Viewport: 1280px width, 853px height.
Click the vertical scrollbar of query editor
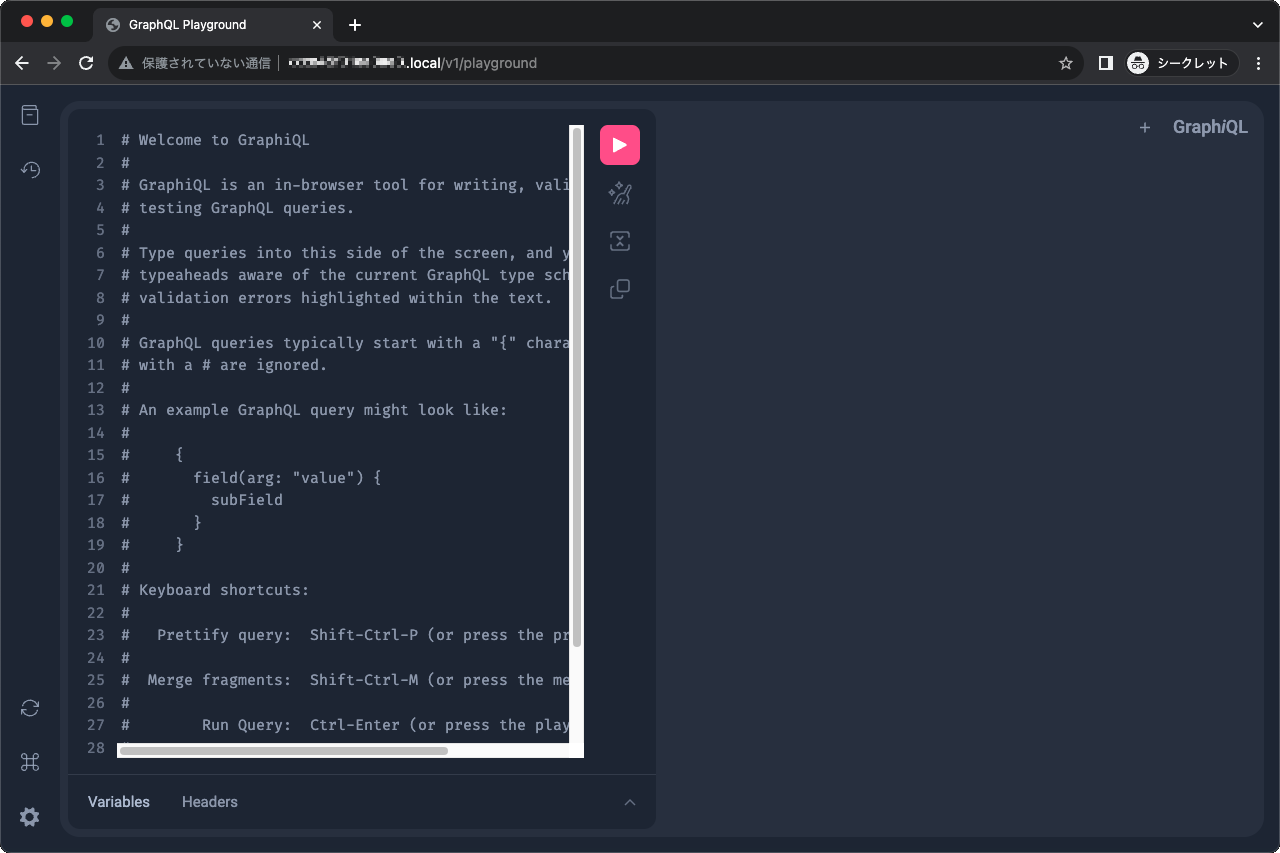(x=577, y=388)
